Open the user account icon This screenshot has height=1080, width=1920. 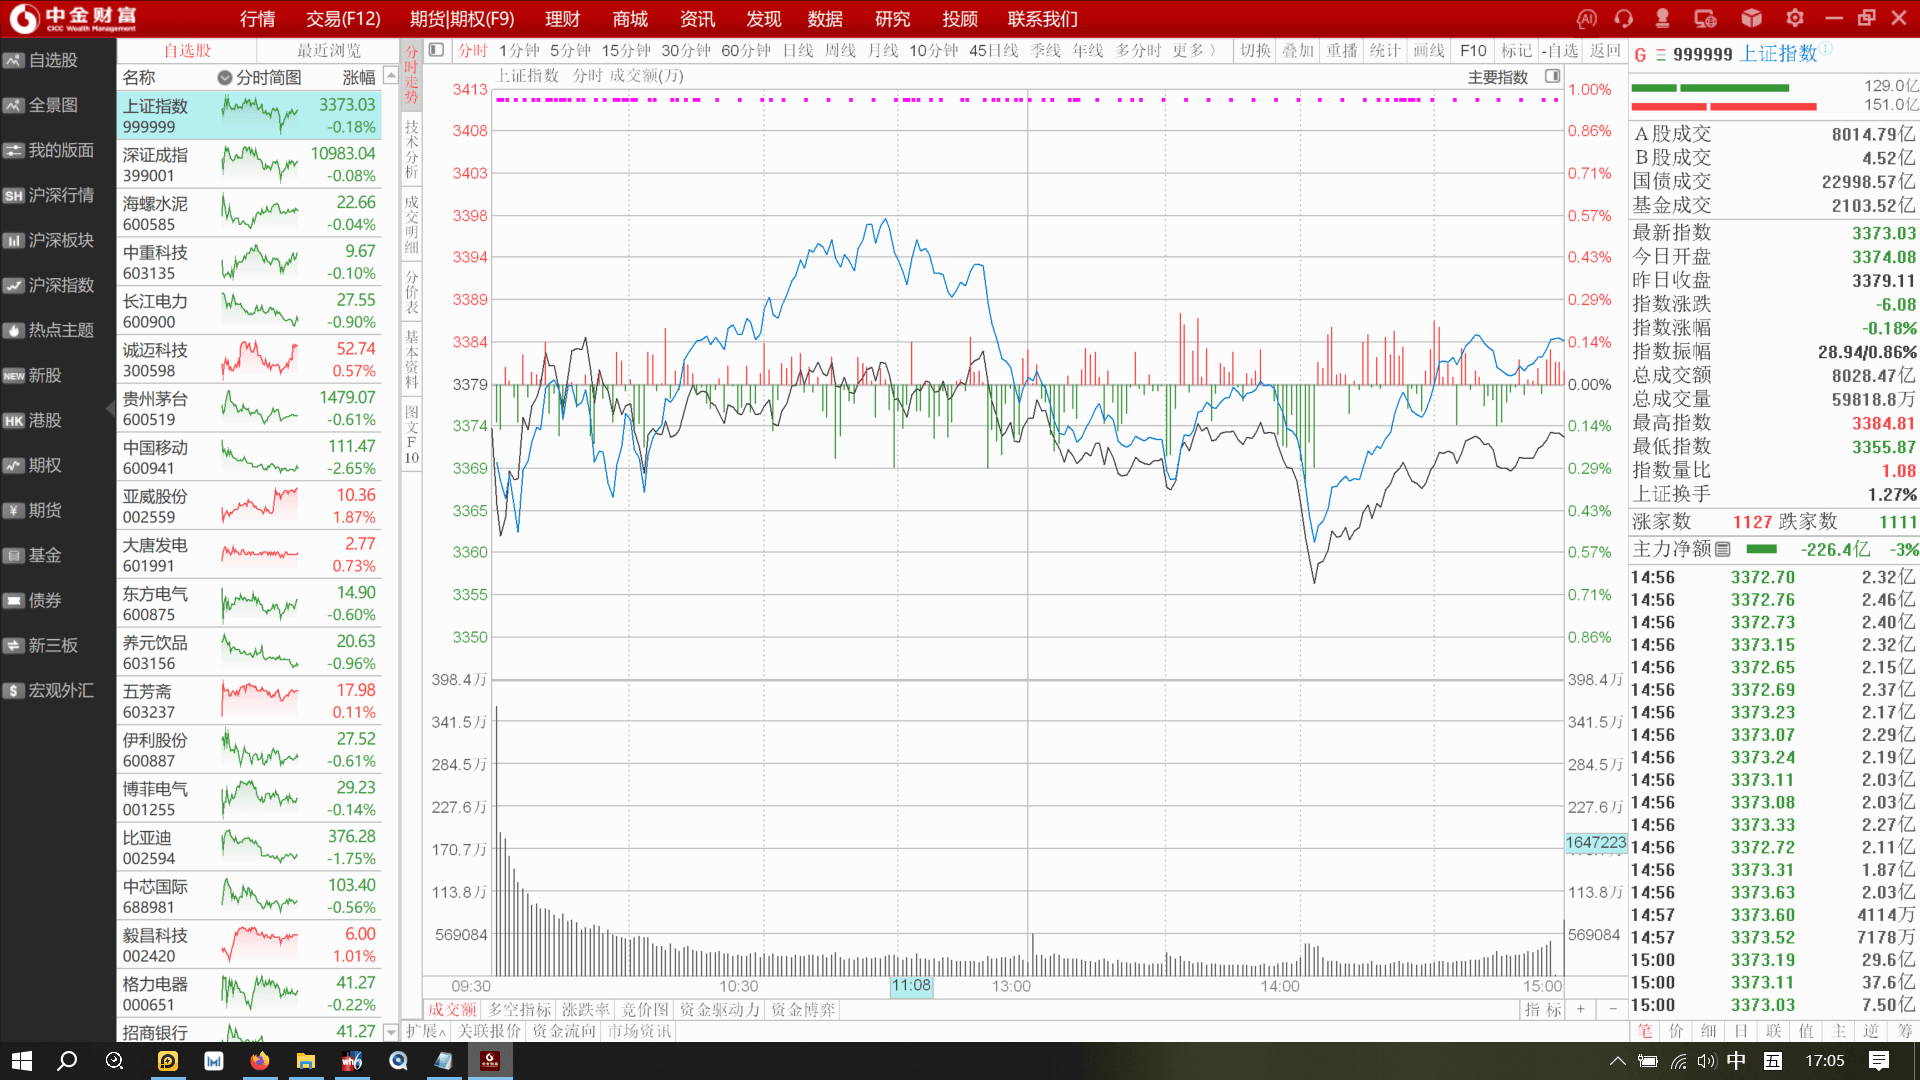pyautogui.click(x=1663, y=18)
